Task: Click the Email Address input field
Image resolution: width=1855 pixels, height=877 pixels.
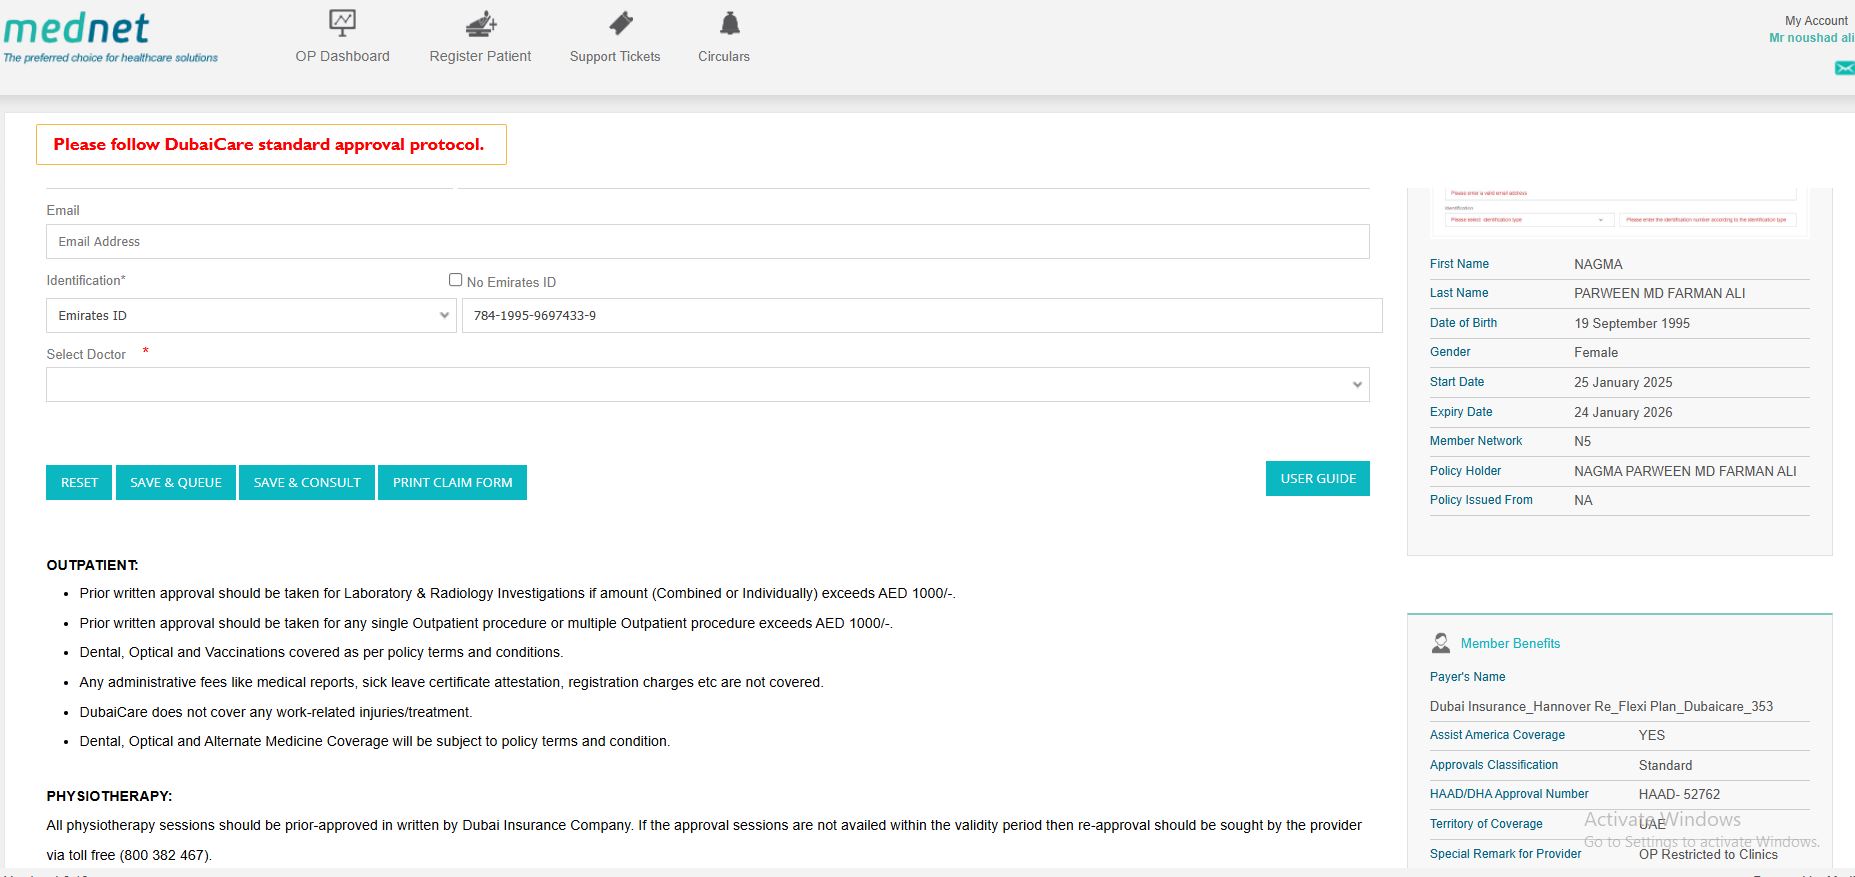Action: point(707,242)
